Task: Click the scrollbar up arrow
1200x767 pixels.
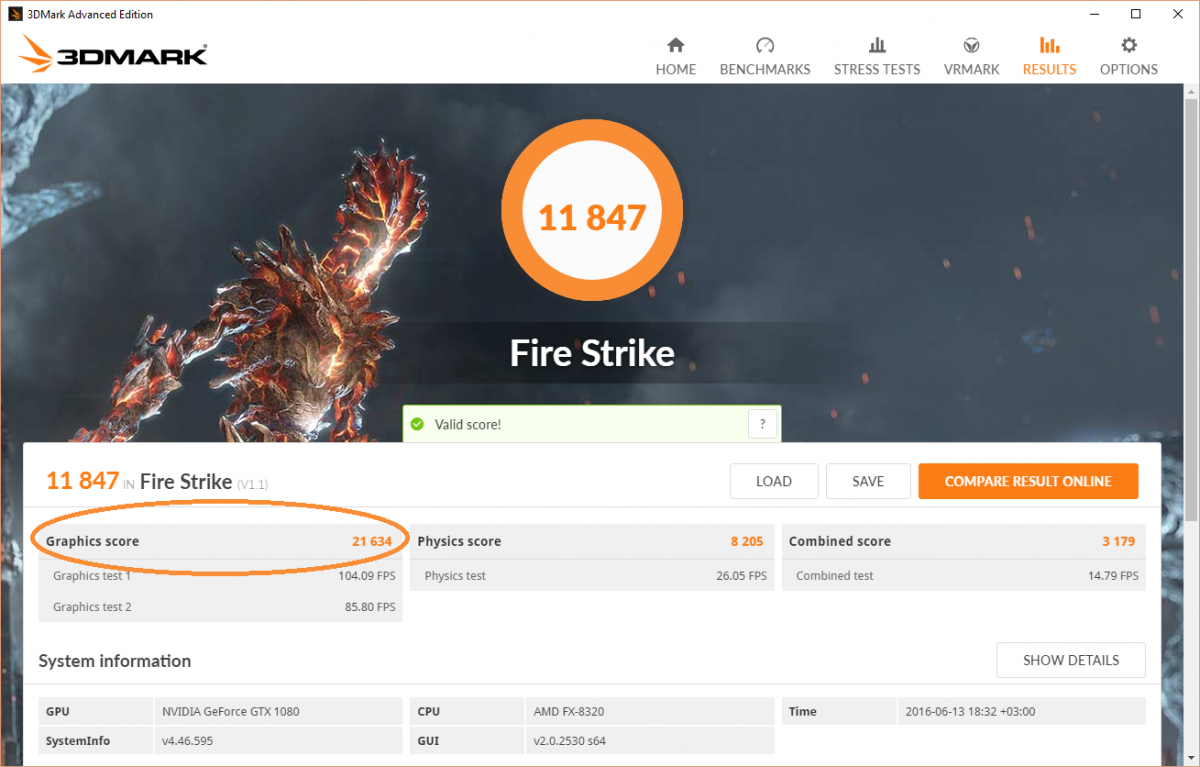Action: [x=1189, y=92]
